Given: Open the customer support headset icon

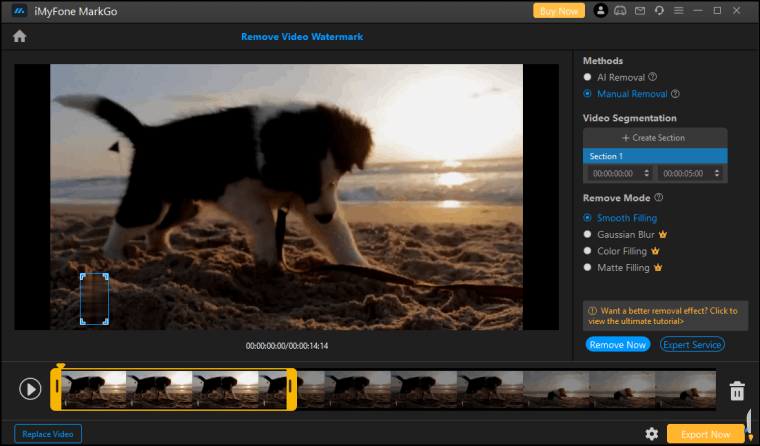Looking at the screenshot, I should [x=658, y=10].
